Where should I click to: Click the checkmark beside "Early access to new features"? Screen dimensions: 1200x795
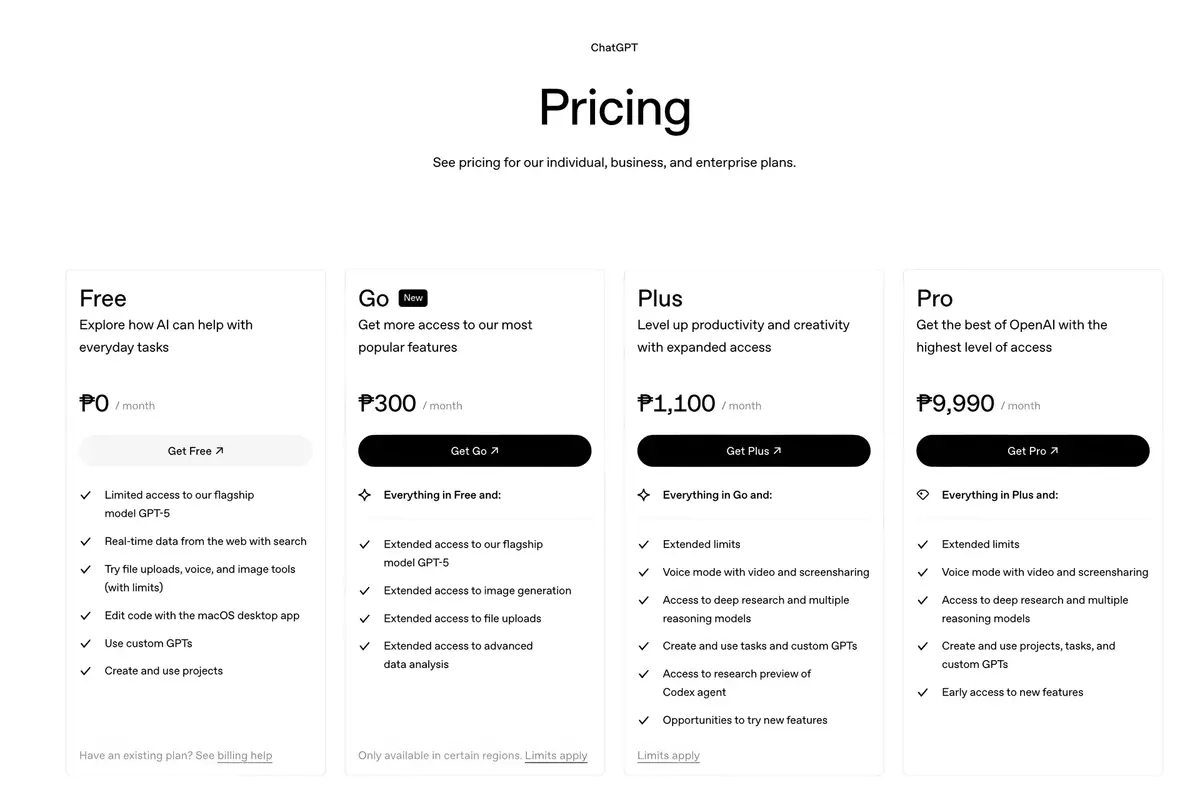[922, 691]
